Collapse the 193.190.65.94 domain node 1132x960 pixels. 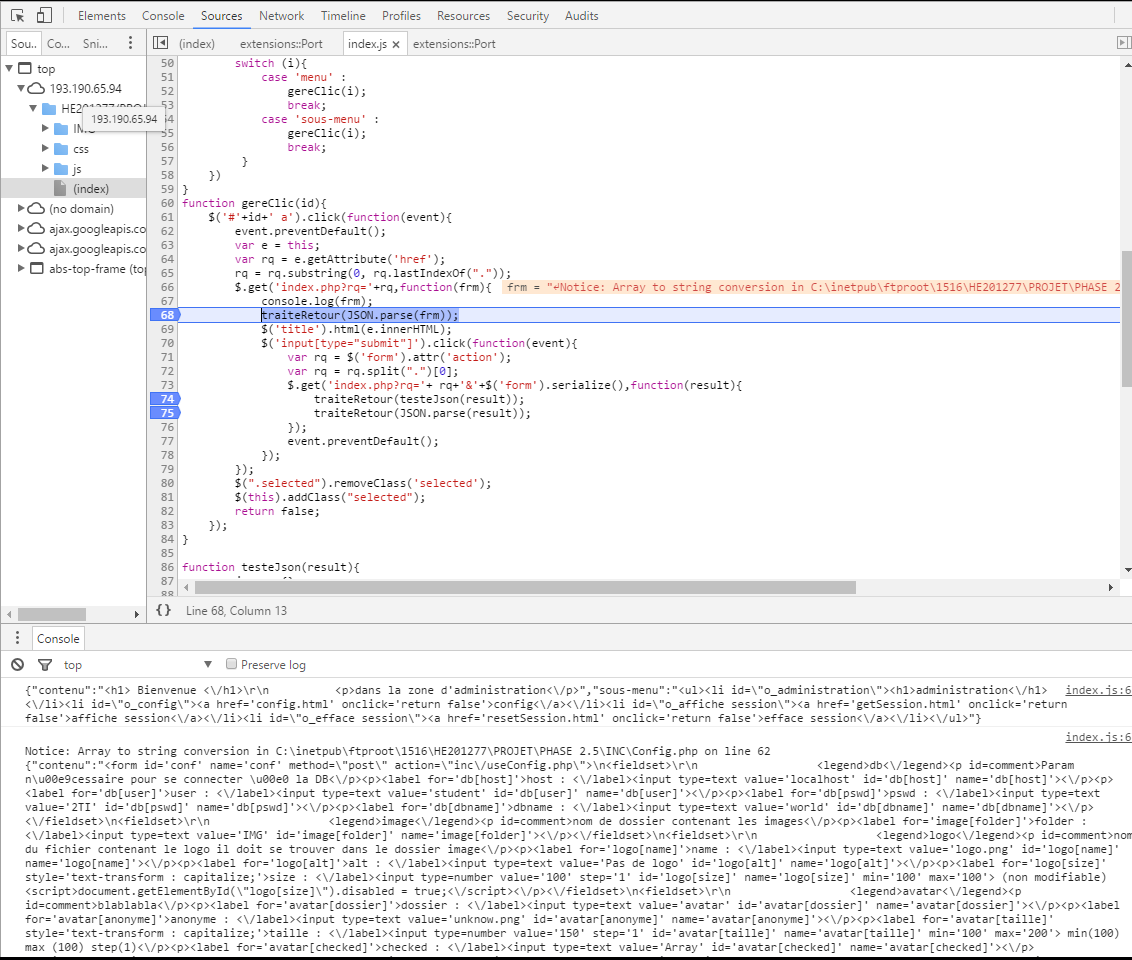(x=21, y=88)
